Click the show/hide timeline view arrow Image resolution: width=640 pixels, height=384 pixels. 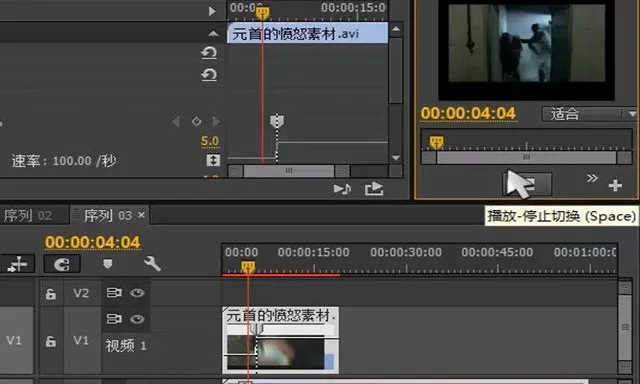coord(212,11)
